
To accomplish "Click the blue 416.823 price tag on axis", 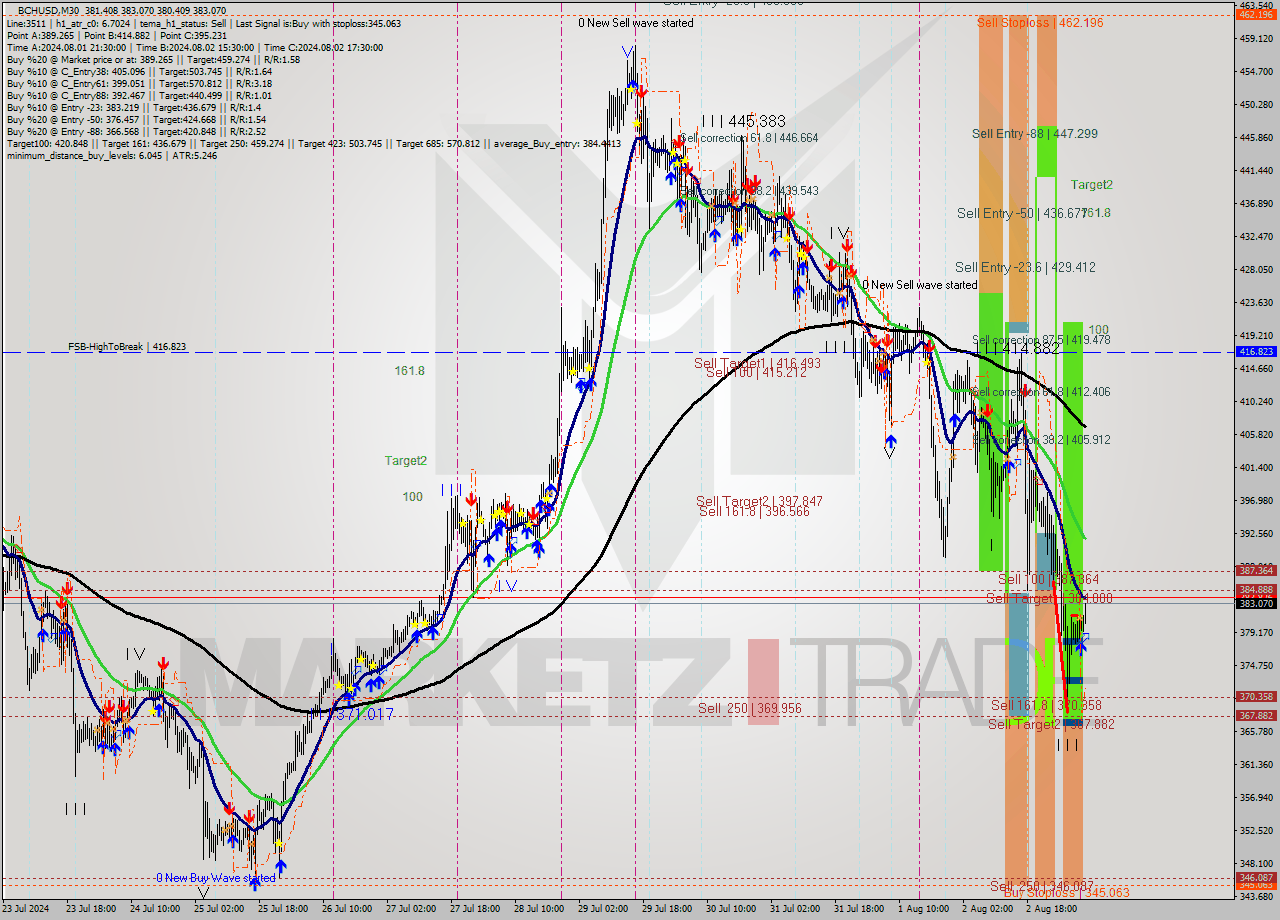I will [x=1254, y=352].
